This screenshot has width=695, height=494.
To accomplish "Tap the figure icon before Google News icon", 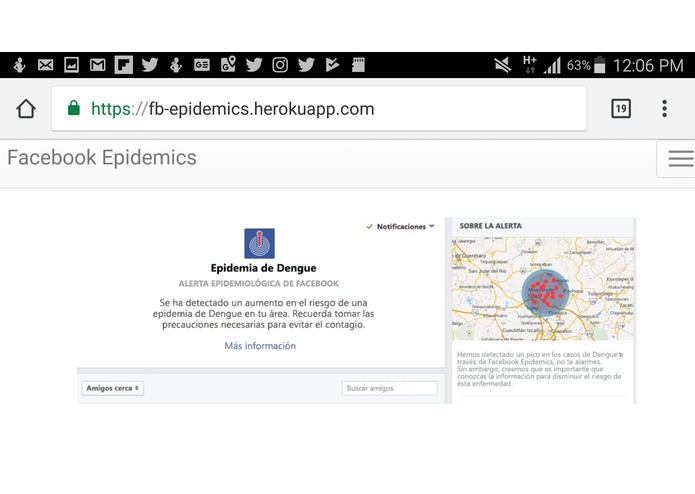I will click(x=176, y=65).
